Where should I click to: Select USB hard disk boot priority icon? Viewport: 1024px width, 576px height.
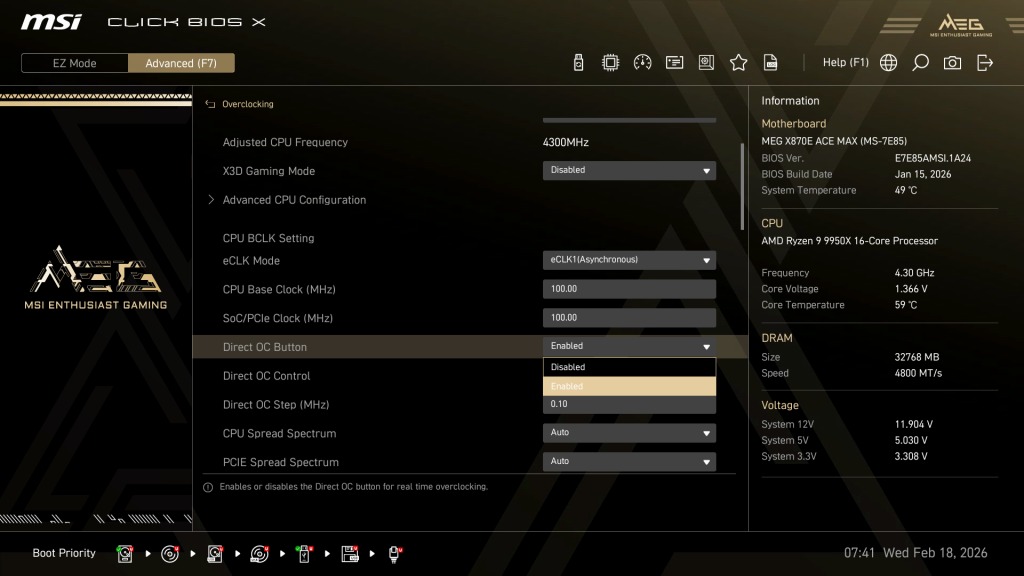pos(215,554)
